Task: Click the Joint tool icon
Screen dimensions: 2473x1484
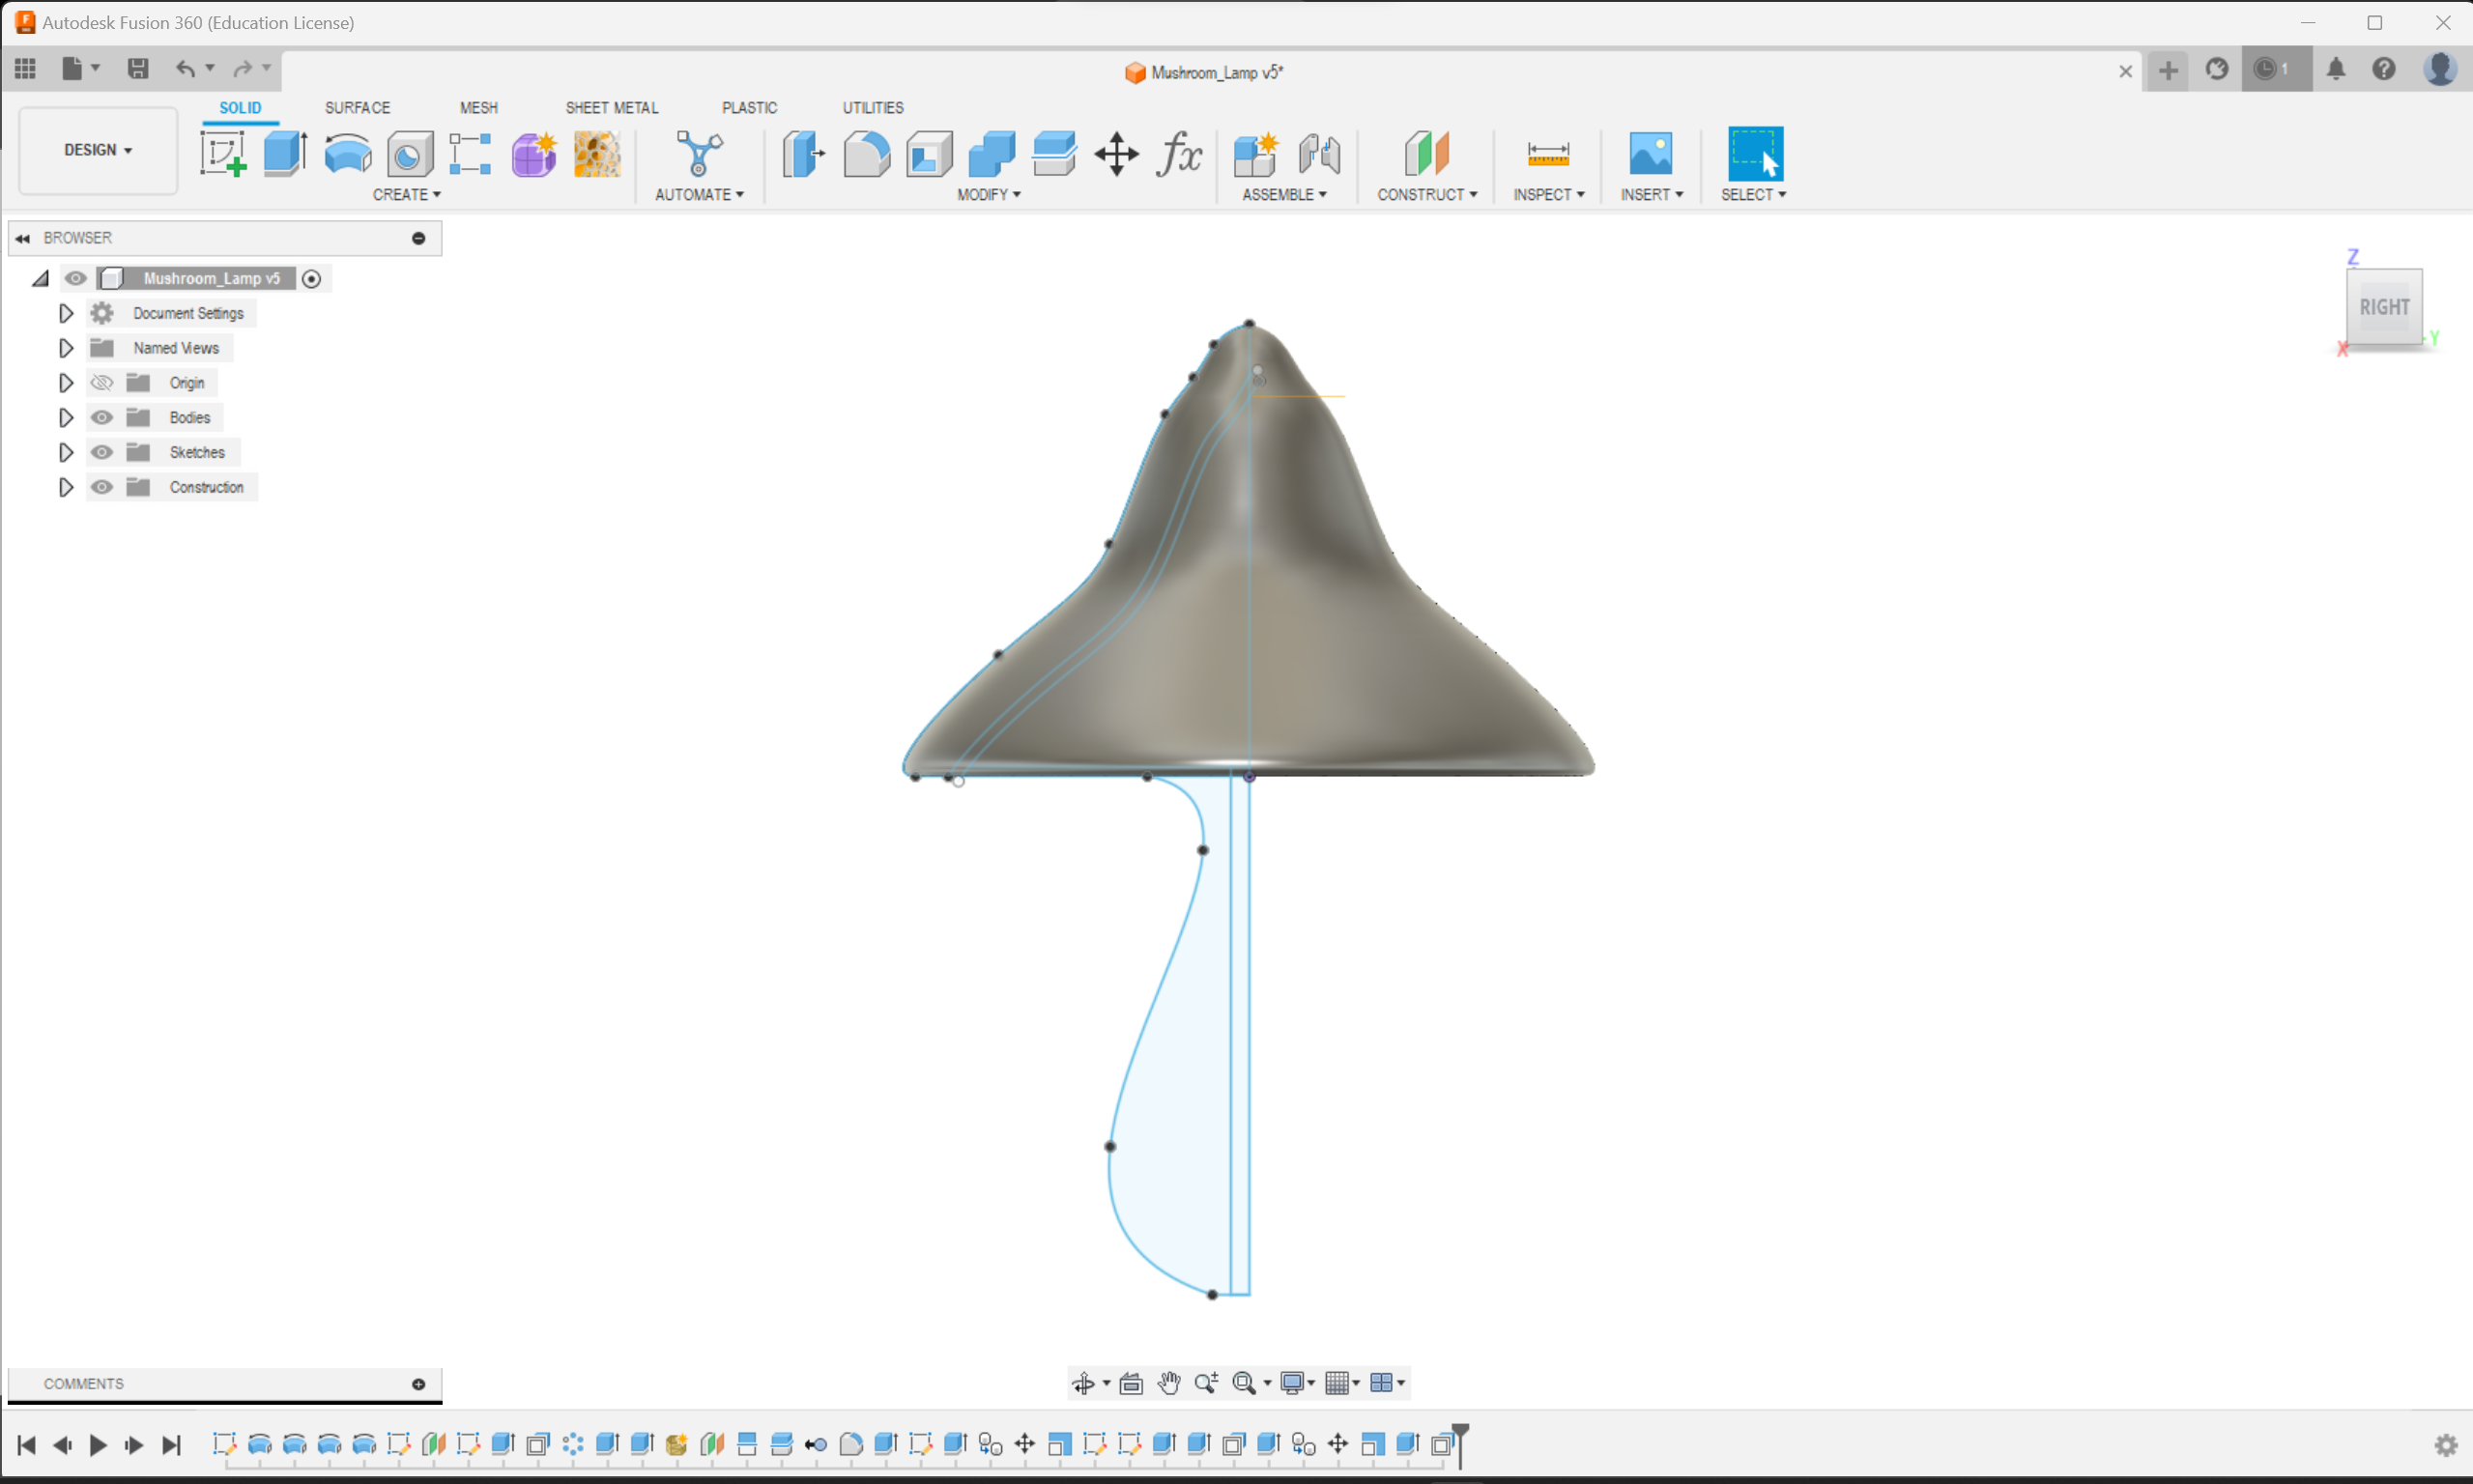Action: pyautogui.click(x=1318, y=154)
